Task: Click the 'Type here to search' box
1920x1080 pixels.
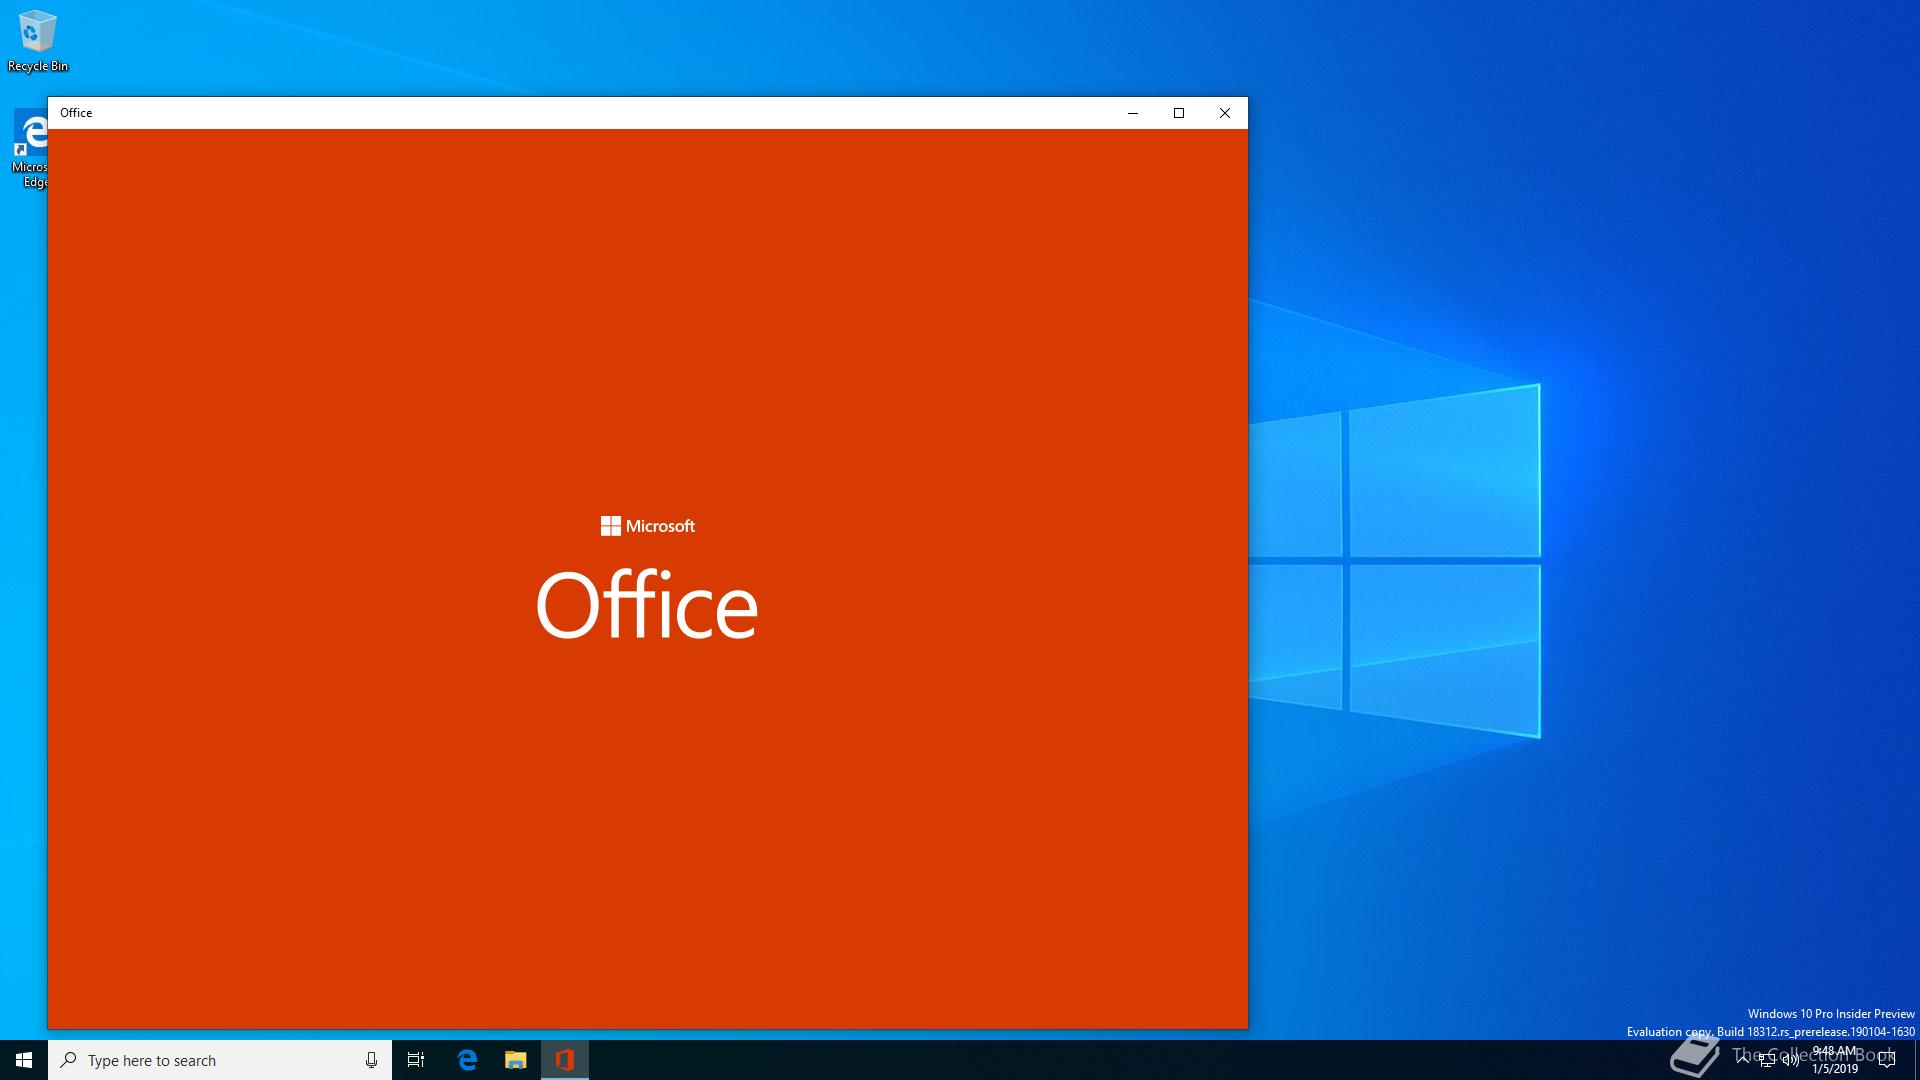Action: coord(220,1060)
